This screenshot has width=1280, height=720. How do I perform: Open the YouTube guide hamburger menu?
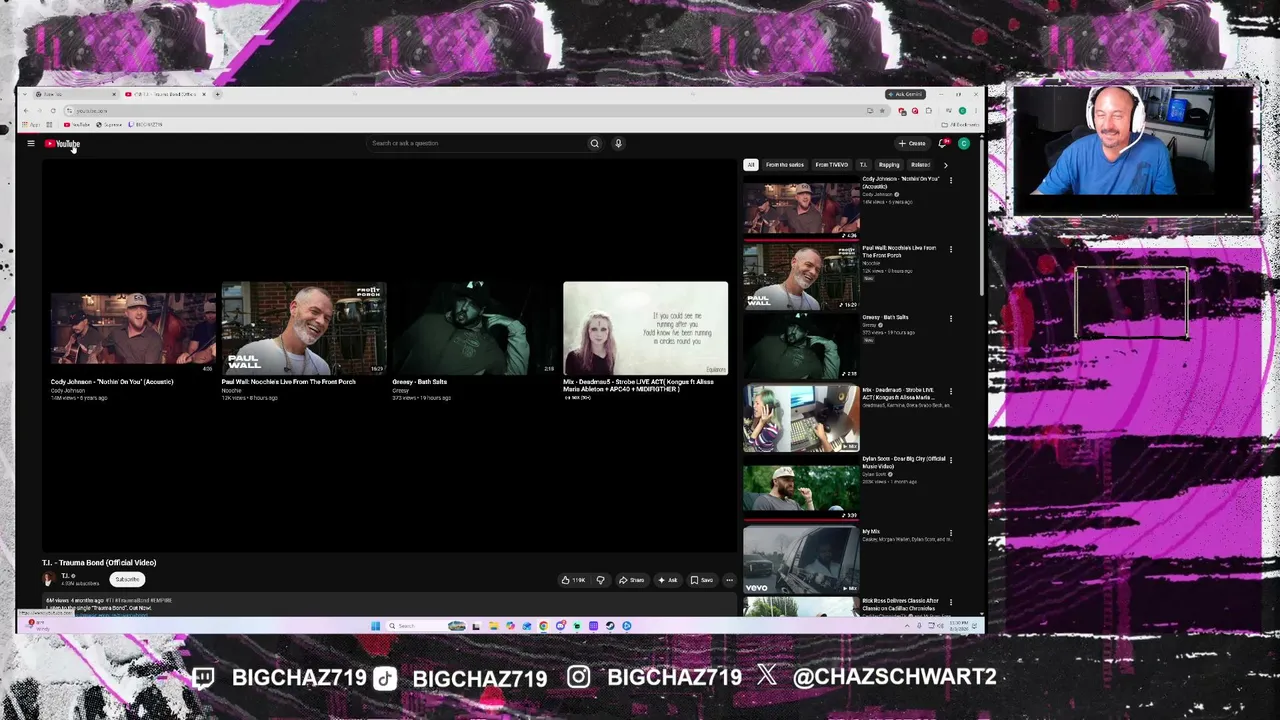point(31,144)
